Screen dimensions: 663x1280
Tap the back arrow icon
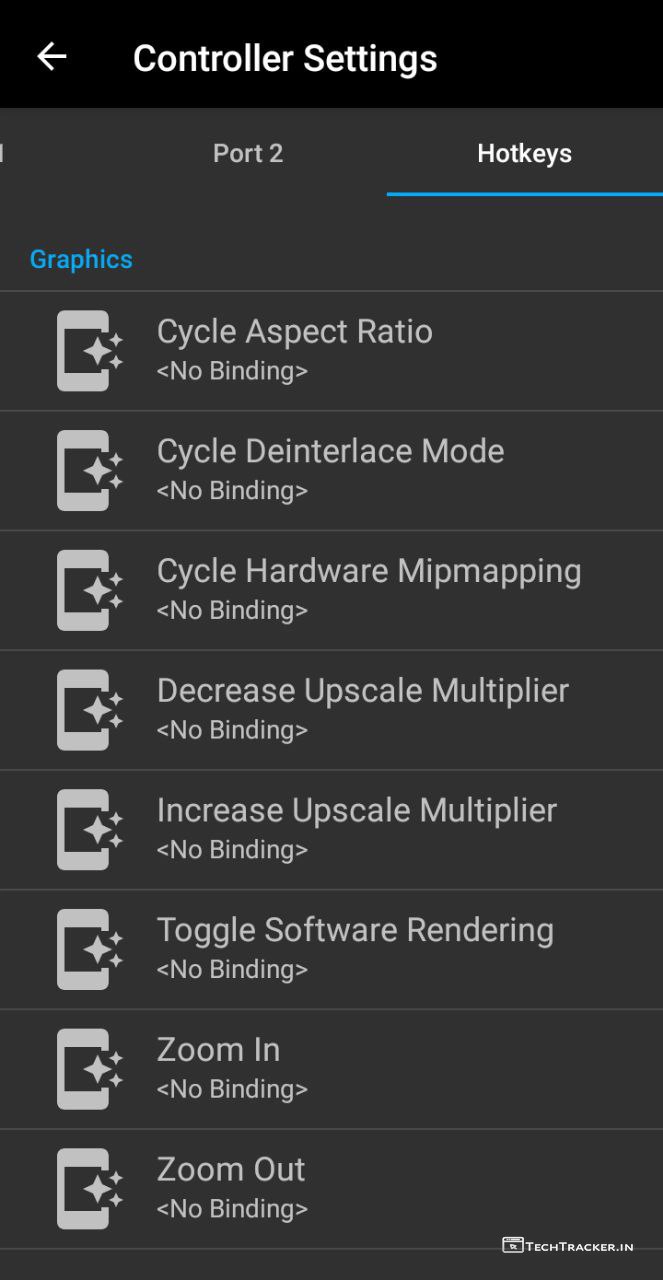coord(52,57)
